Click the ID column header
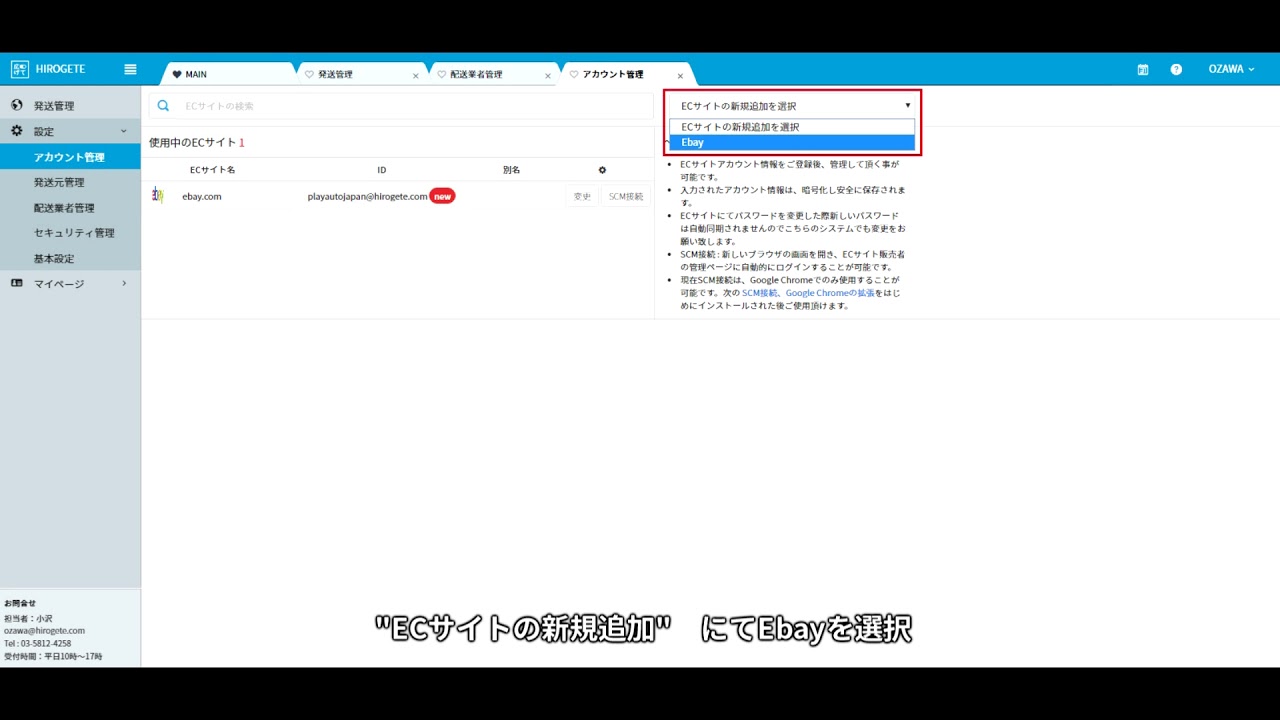 [x=382, y=170]
